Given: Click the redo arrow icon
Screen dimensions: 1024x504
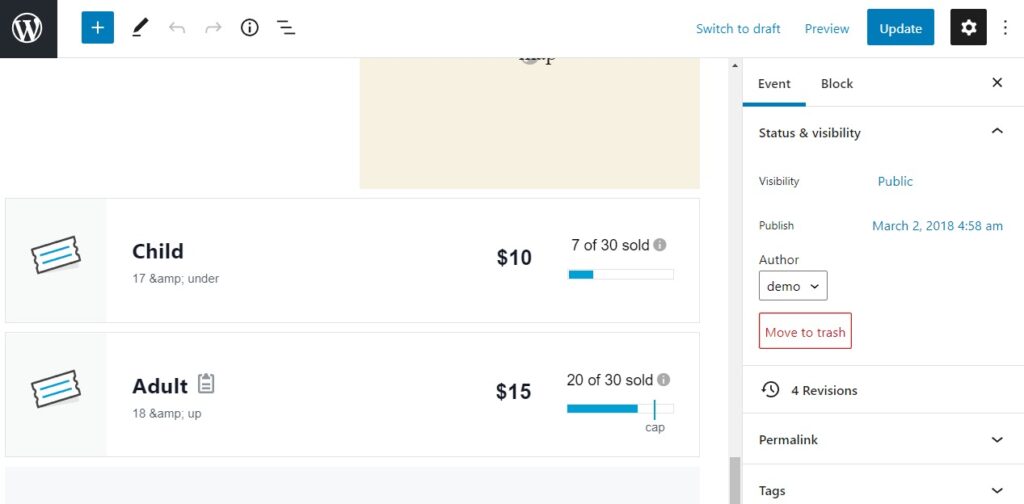Looking at the screenshot, I should (x=213, y=28).
